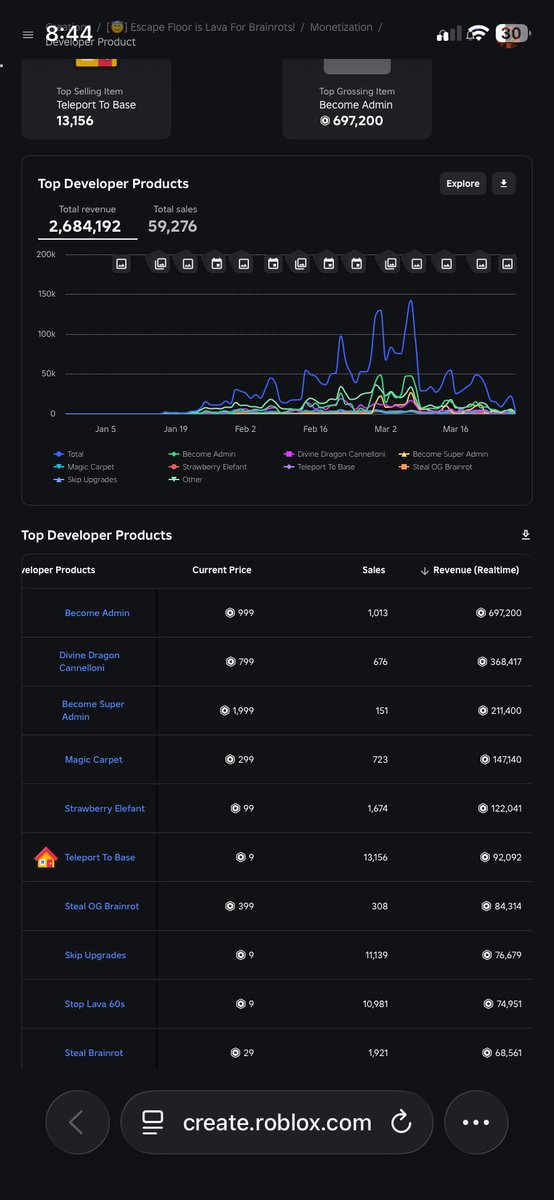Image resolution: width=554 pixels, height=1200 pixels.
Task: Open Become Super Admin product link
Action: tap(93, 710)
